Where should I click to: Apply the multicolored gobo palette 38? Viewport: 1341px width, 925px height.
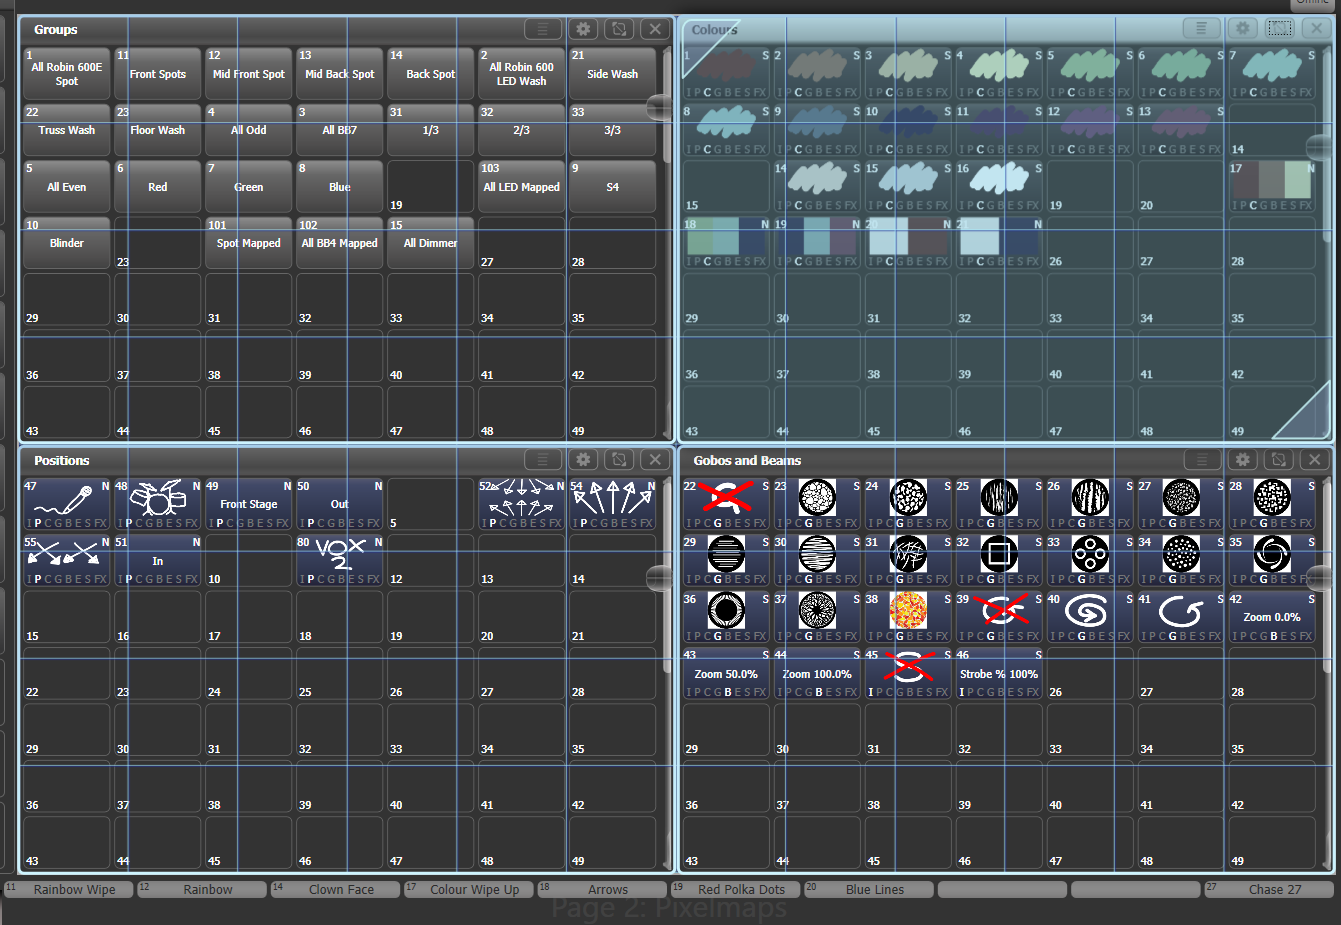pyautogui.click(x=907, y=615)
